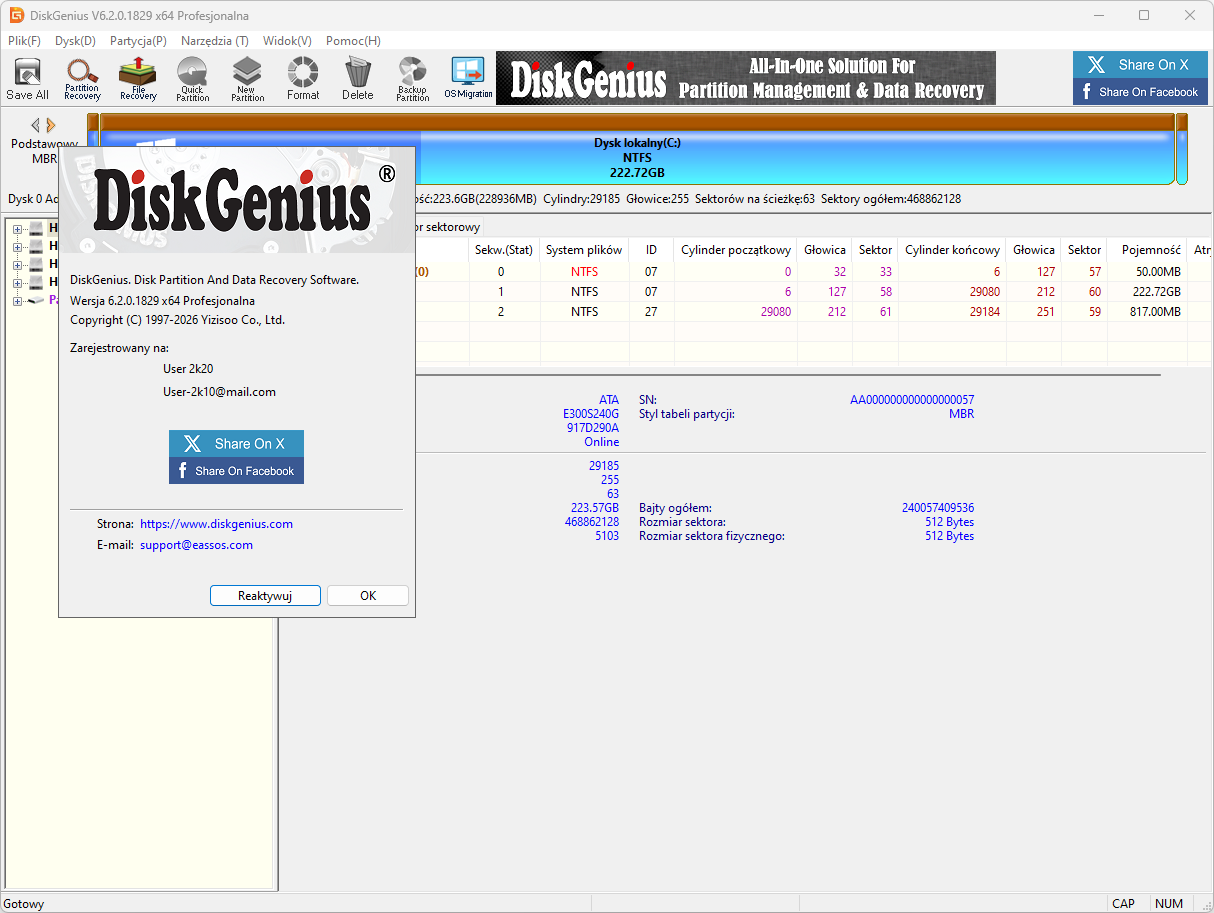Open the Partition Recovery tool
Image resolution: width=1214 pixels, height=913 pixels.
point(82,78)
